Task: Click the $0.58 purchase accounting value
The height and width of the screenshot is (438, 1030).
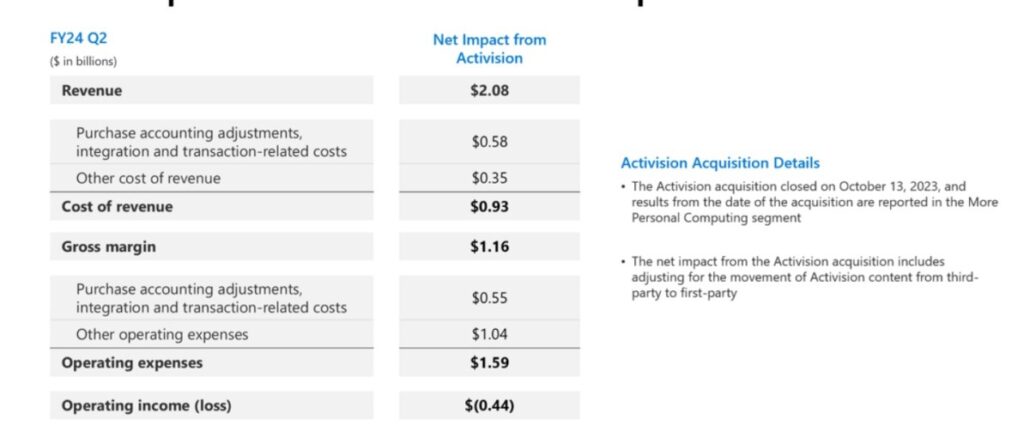Action: (489, 142)
